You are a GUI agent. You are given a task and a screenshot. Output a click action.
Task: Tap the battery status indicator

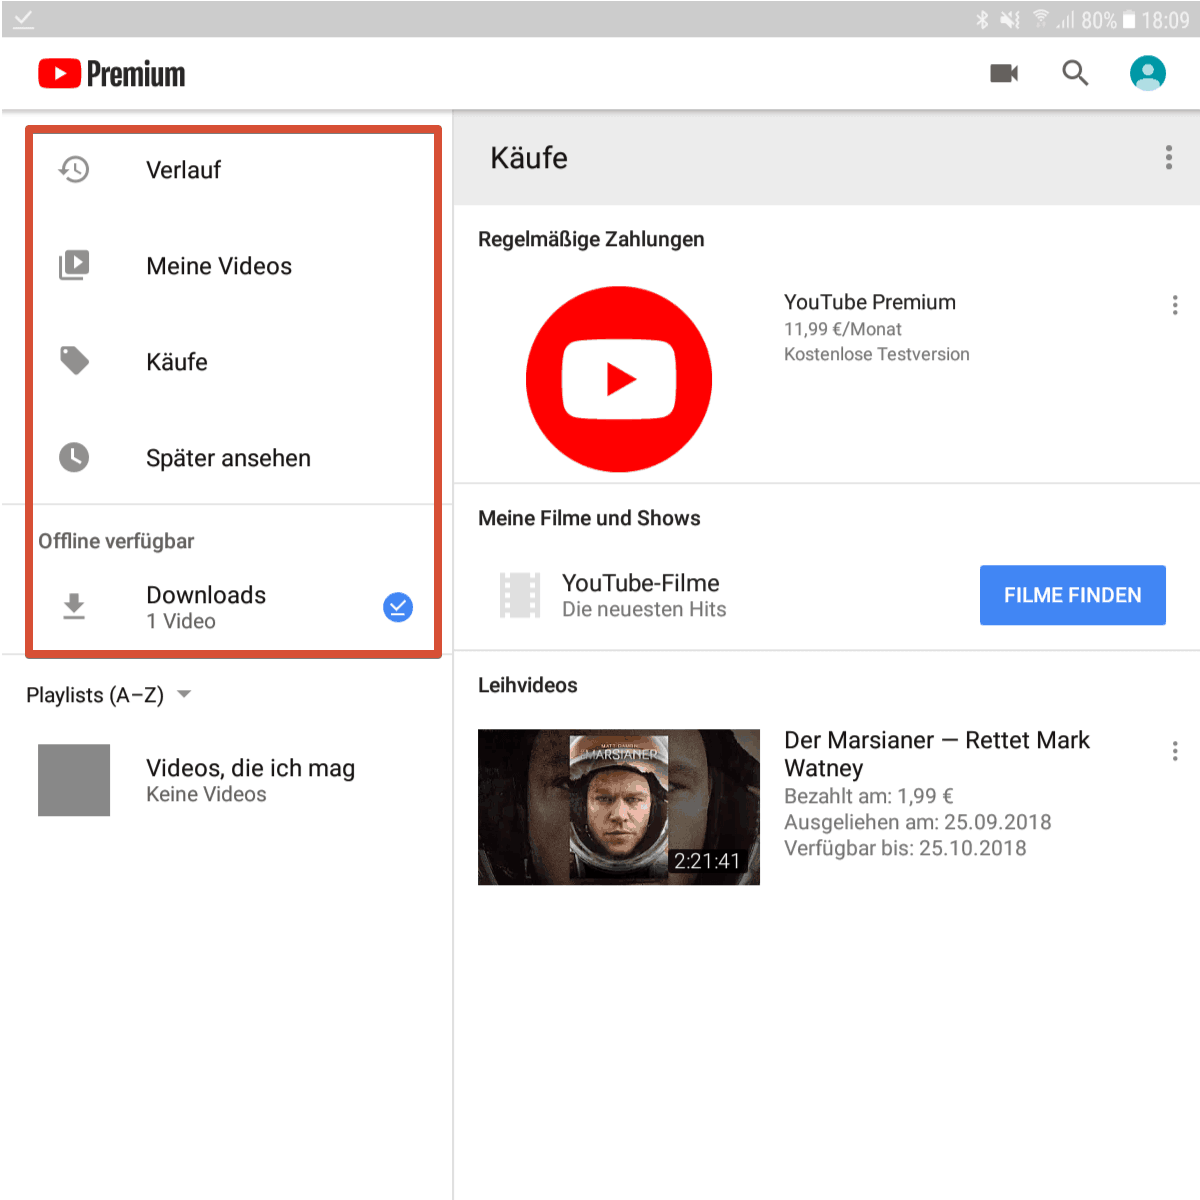[x=1128, y=20]
